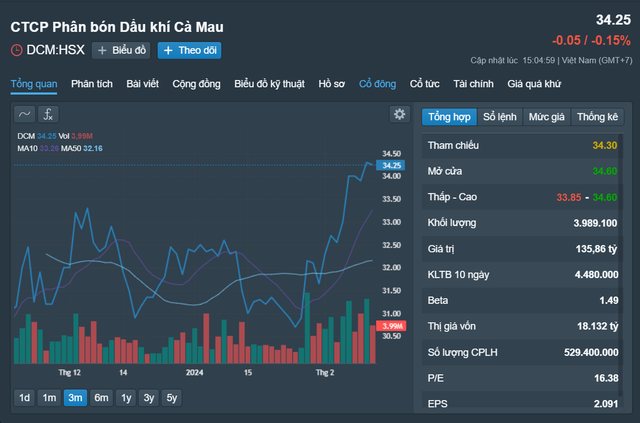
Task: Open the fx indicators icon
Action: coord(48,114)
